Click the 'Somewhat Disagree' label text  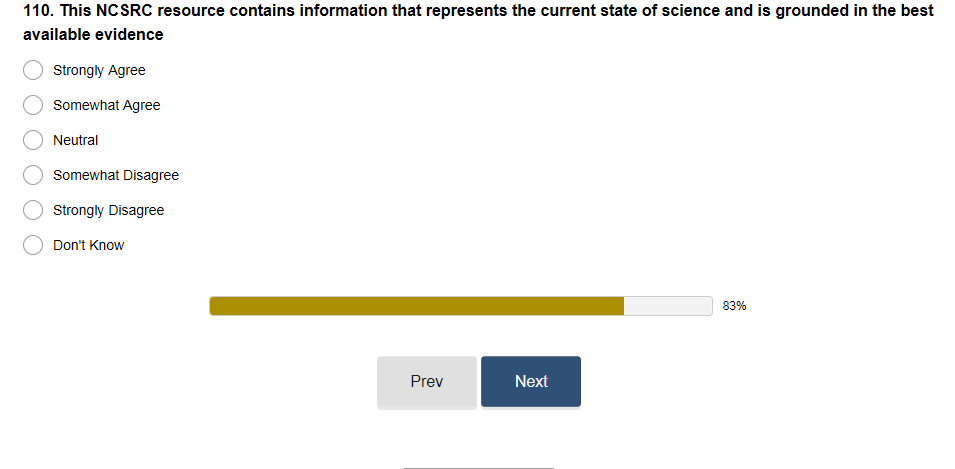point(116,175)
